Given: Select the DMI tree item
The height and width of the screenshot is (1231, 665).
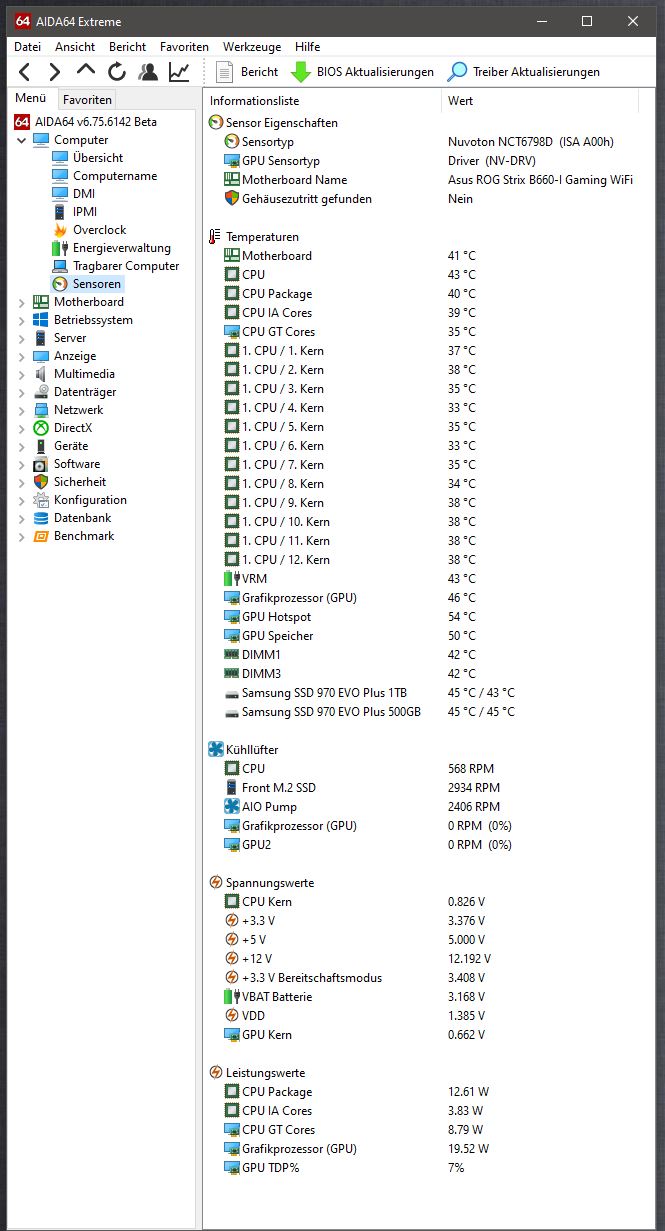Looking at the screenshot, I should point(84,194).
